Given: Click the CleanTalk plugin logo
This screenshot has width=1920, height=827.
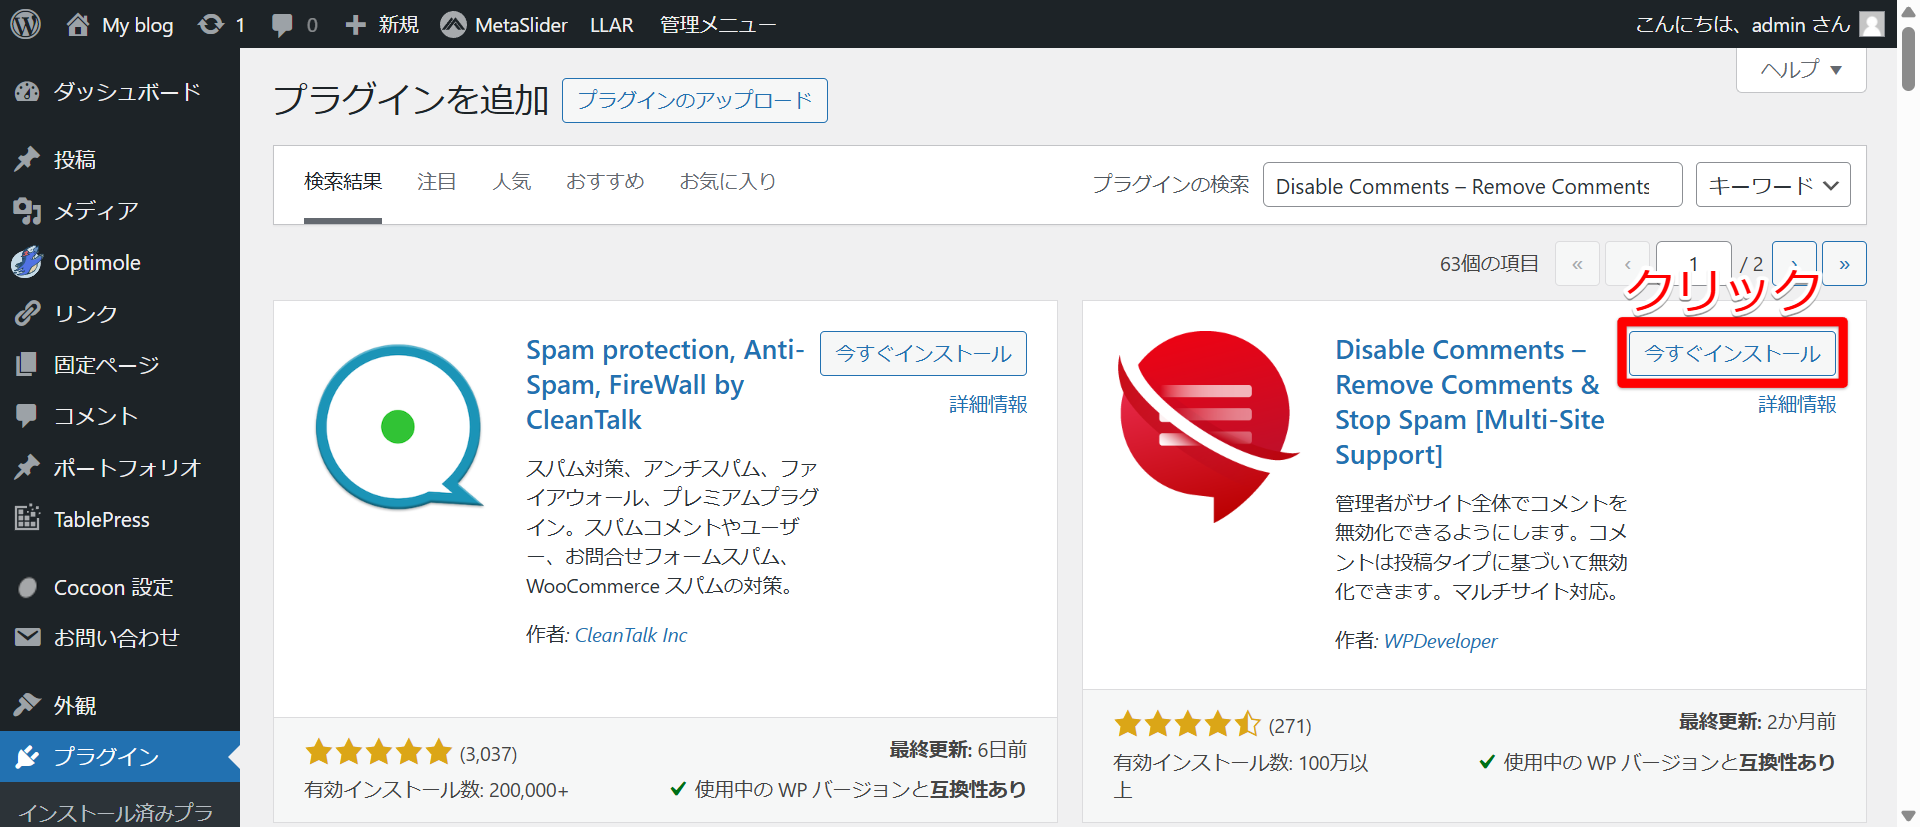Looking at the screenshot, I should [399, 427].
